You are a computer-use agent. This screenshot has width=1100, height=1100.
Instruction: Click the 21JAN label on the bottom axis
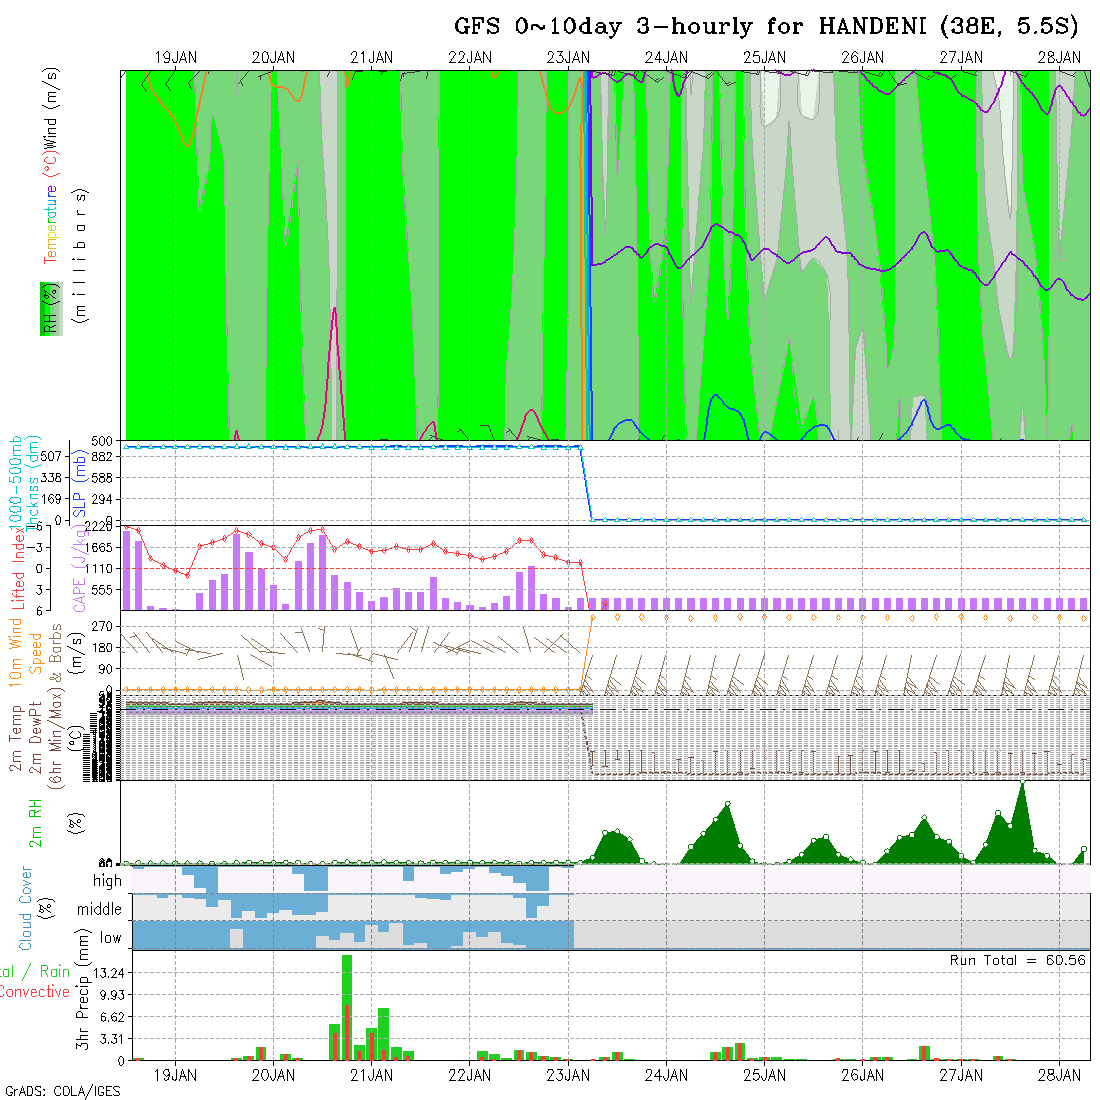[x=372, y=1075]
